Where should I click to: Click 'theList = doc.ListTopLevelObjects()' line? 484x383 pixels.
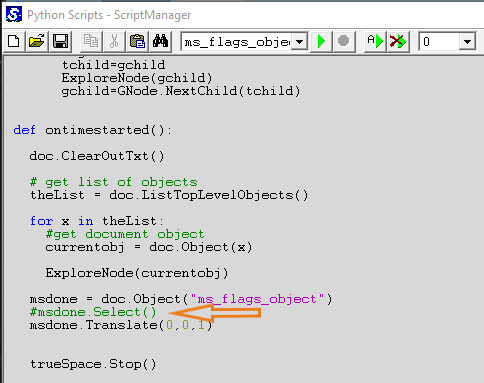169,195
